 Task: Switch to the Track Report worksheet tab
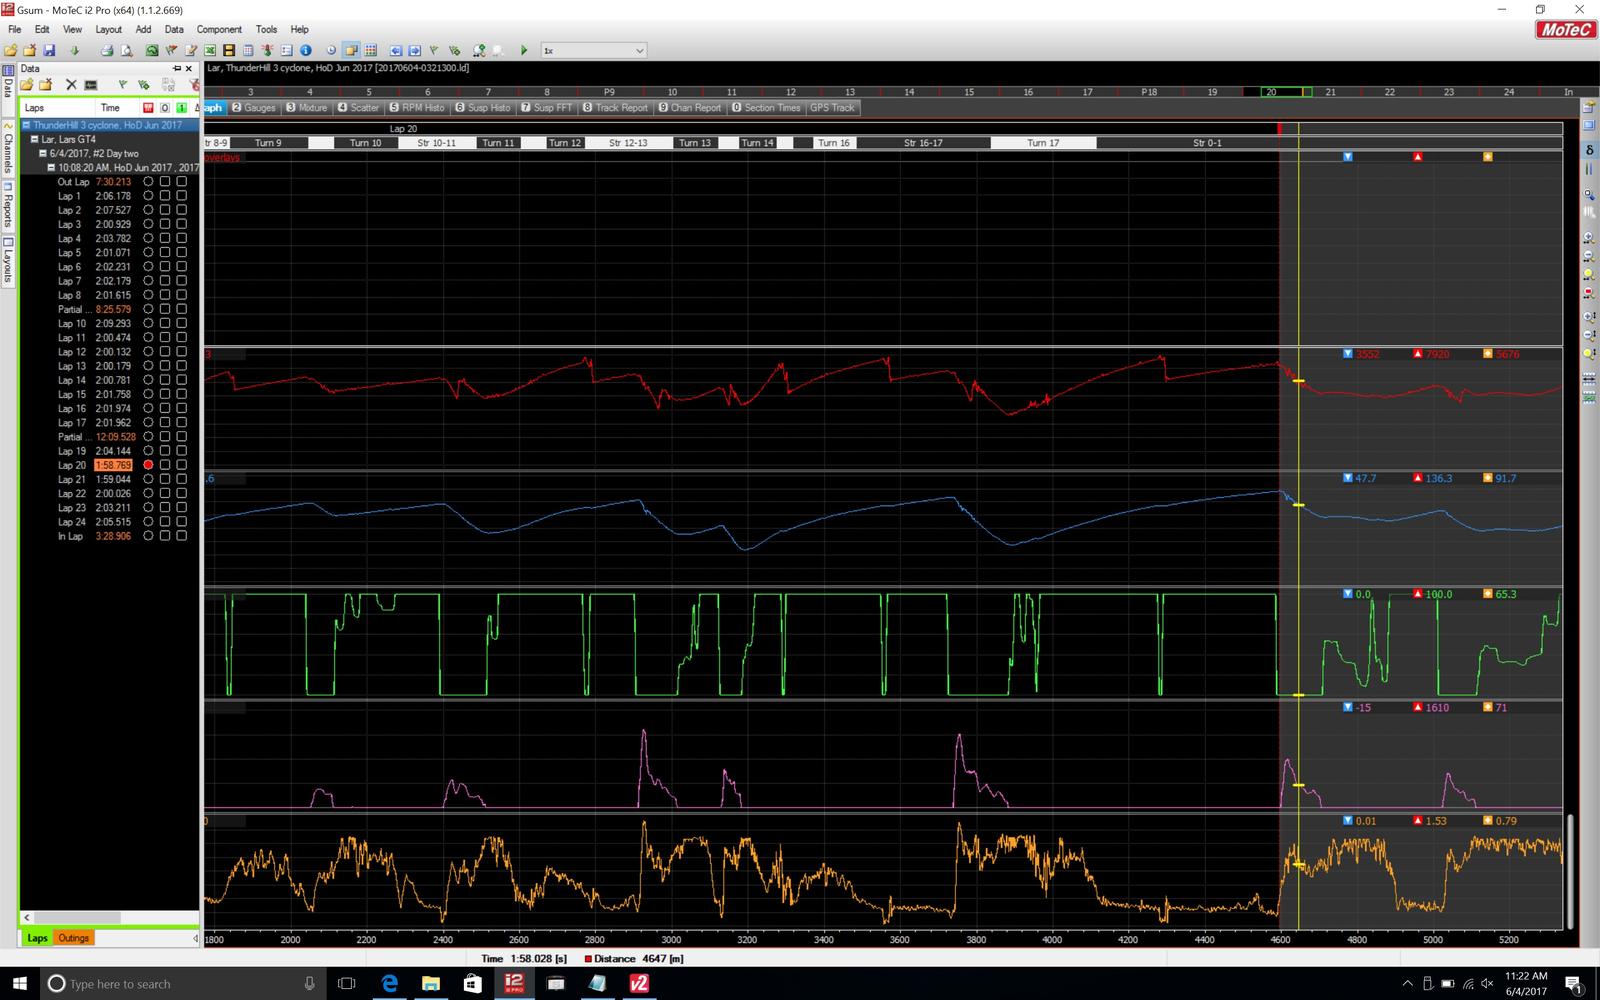[x=615, y=108]
